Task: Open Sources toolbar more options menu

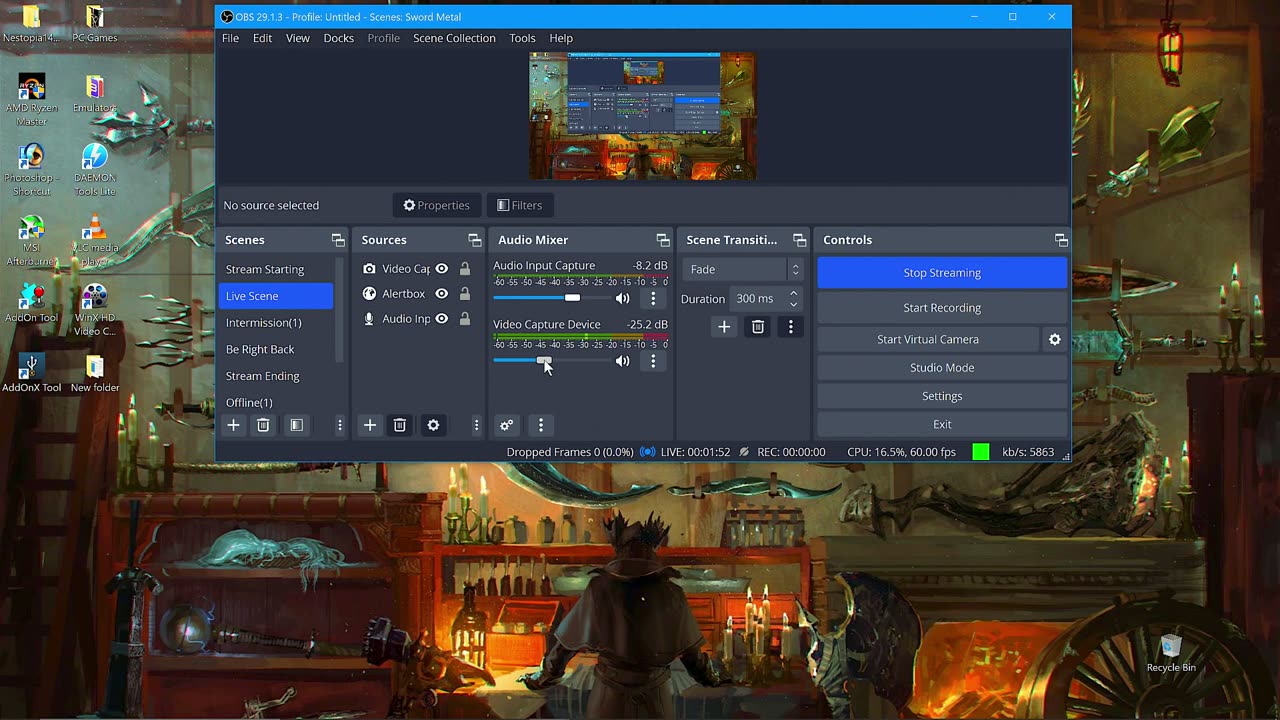Action: 476,425
